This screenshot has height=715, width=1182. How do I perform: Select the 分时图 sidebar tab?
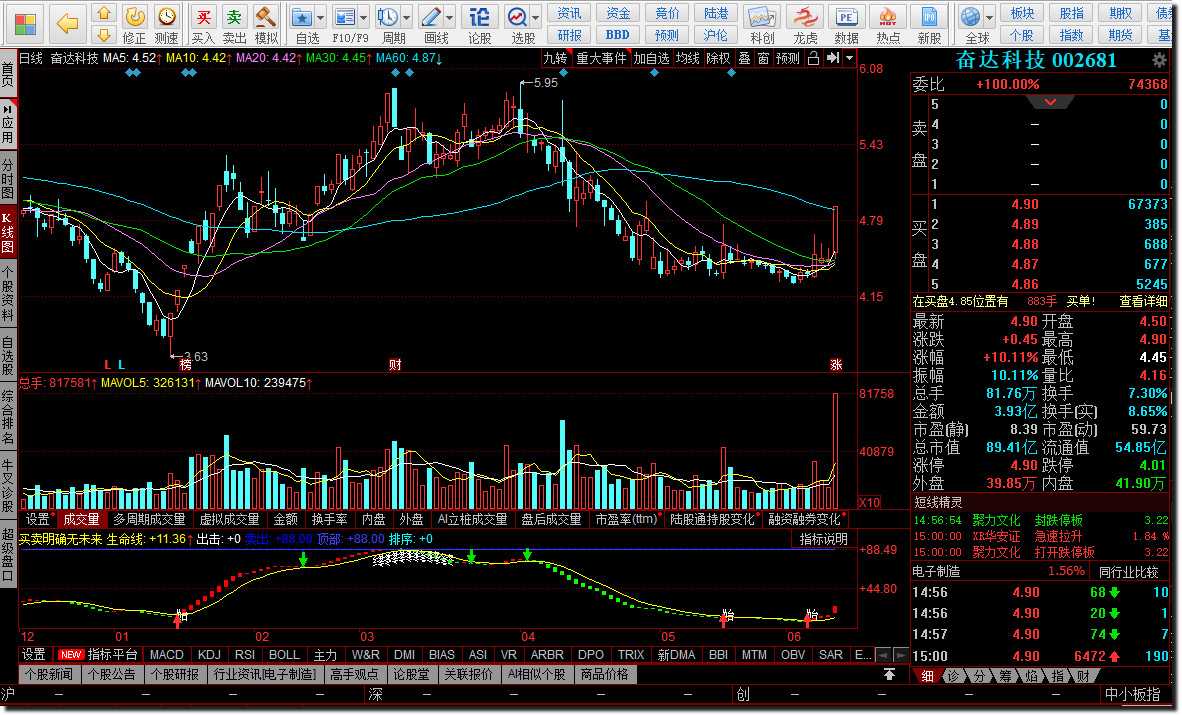point(8,178)
